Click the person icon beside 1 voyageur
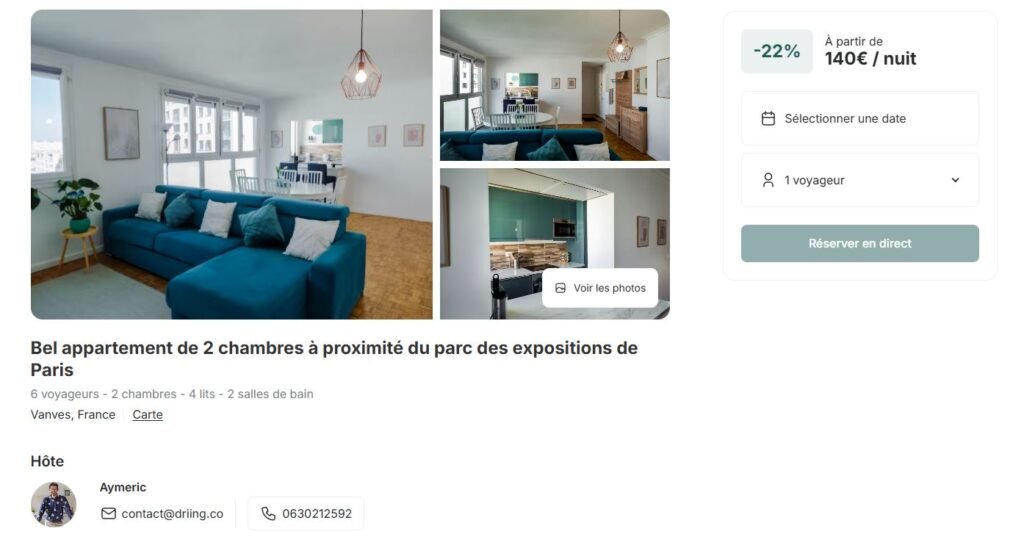The height and width of the screenshot is (556, 1024). (768, 180)
